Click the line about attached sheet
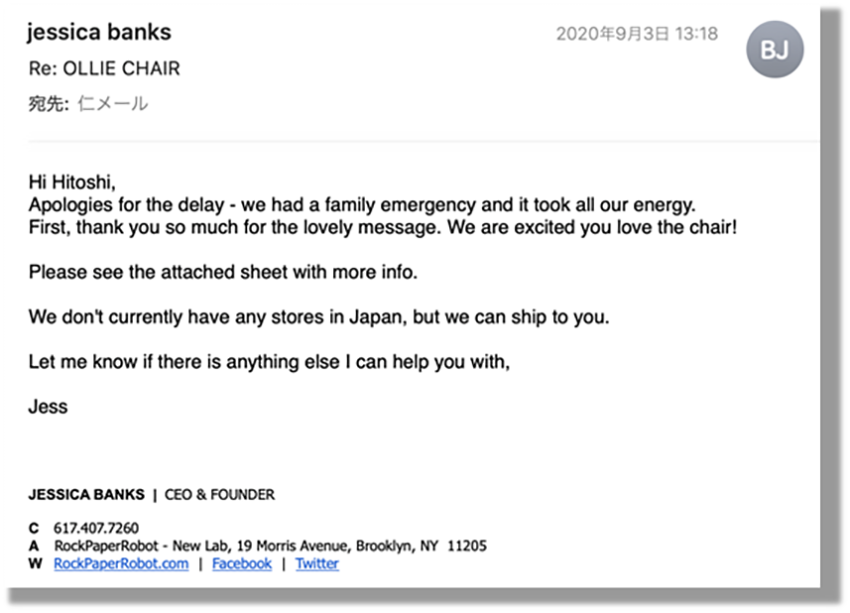 tap(223, 272)
